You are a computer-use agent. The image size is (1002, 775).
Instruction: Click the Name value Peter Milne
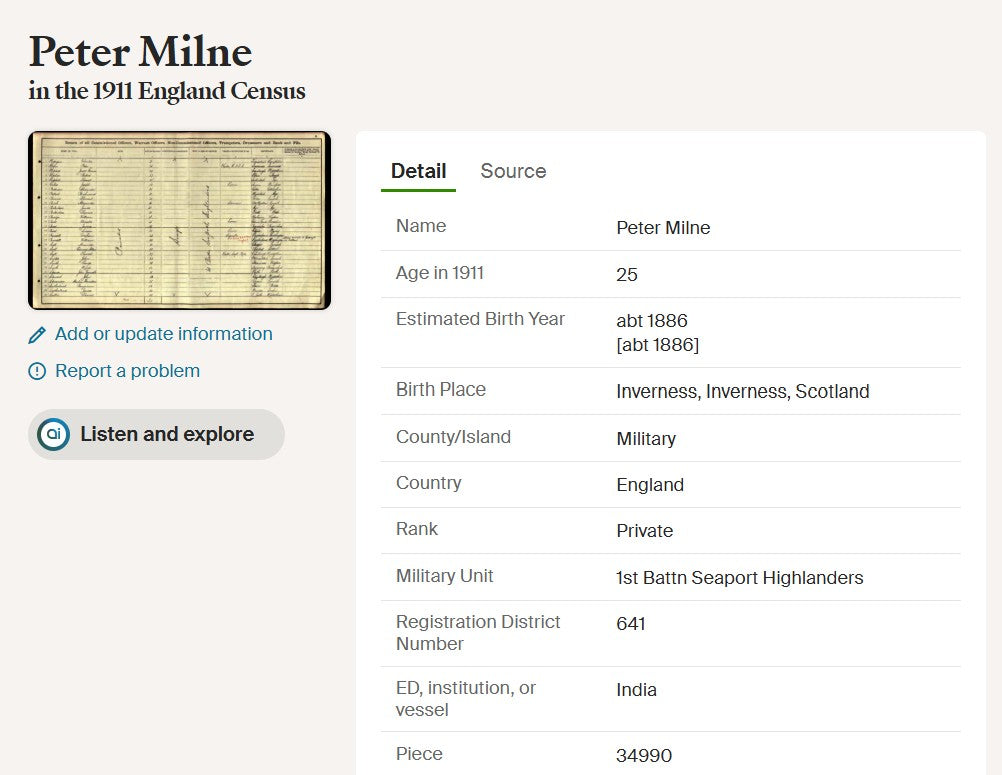tap(663, 227)
